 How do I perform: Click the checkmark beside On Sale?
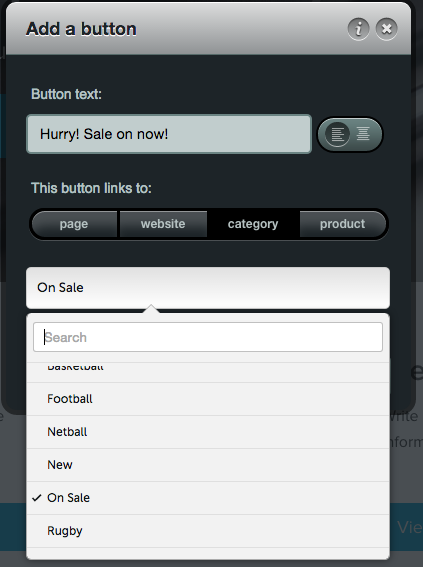click(37, 498)
